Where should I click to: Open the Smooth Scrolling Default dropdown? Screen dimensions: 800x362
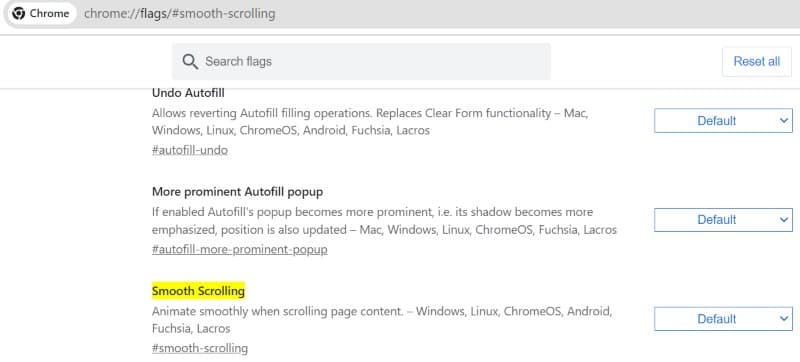723,319
